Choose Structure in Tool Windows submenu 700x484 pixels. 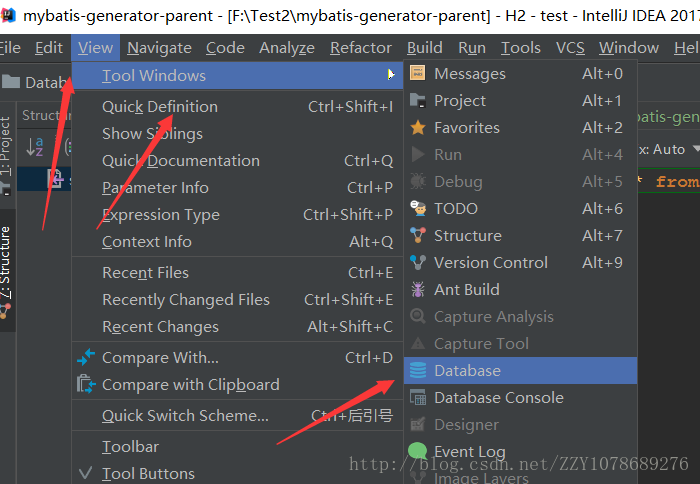click(521, 235)
